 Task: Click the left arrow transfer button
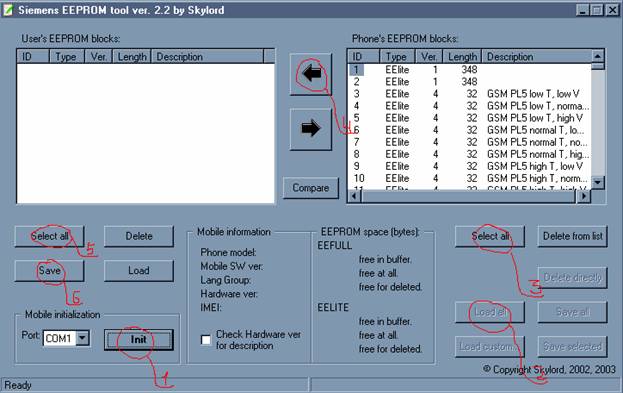point(311,74)
